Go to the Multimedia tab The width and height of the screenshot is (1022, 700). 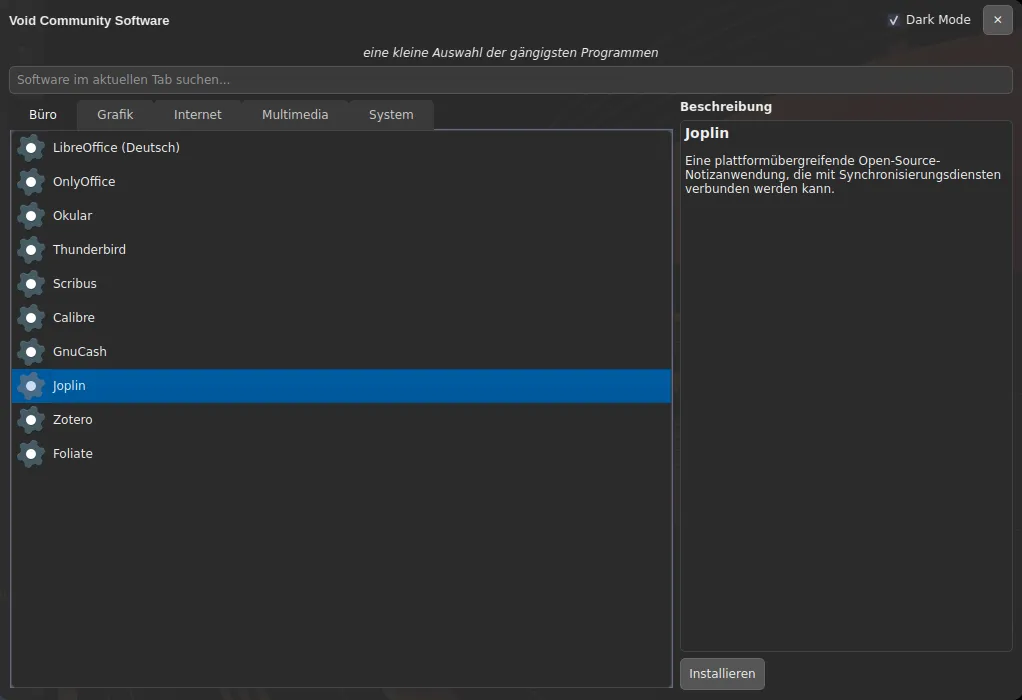click(295, 115)
